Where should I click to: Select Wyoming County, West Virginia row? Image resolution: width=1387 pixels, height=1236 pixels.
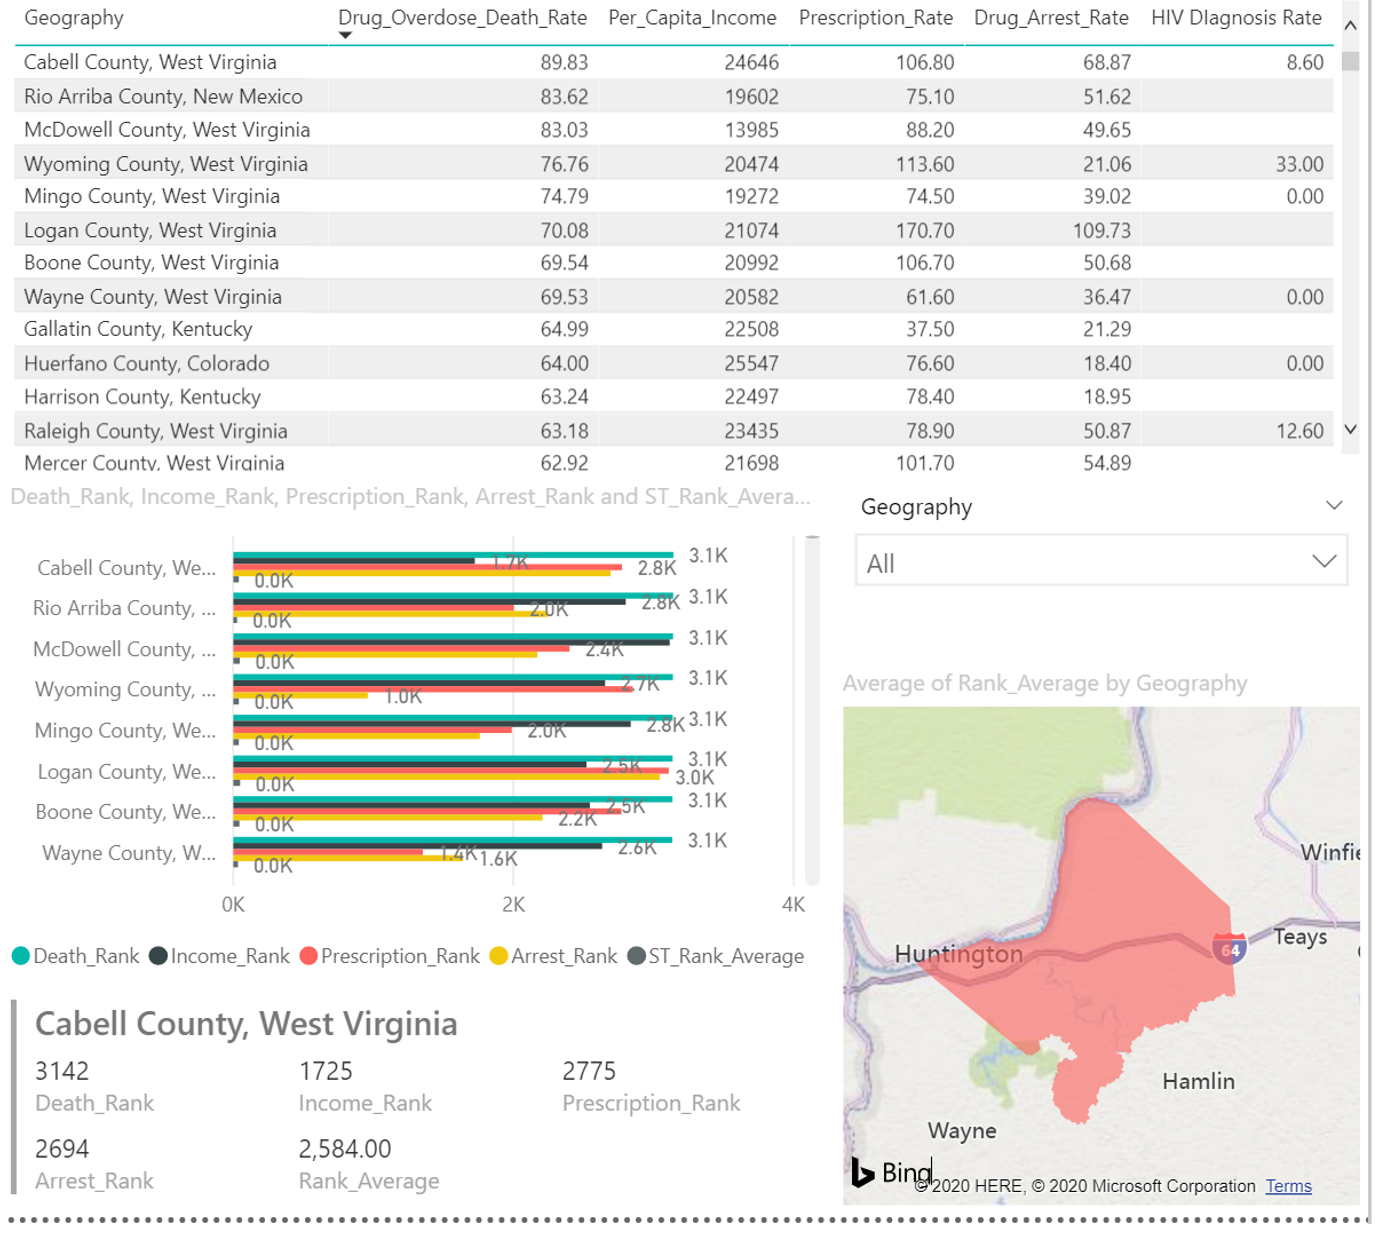coord(673,164)
